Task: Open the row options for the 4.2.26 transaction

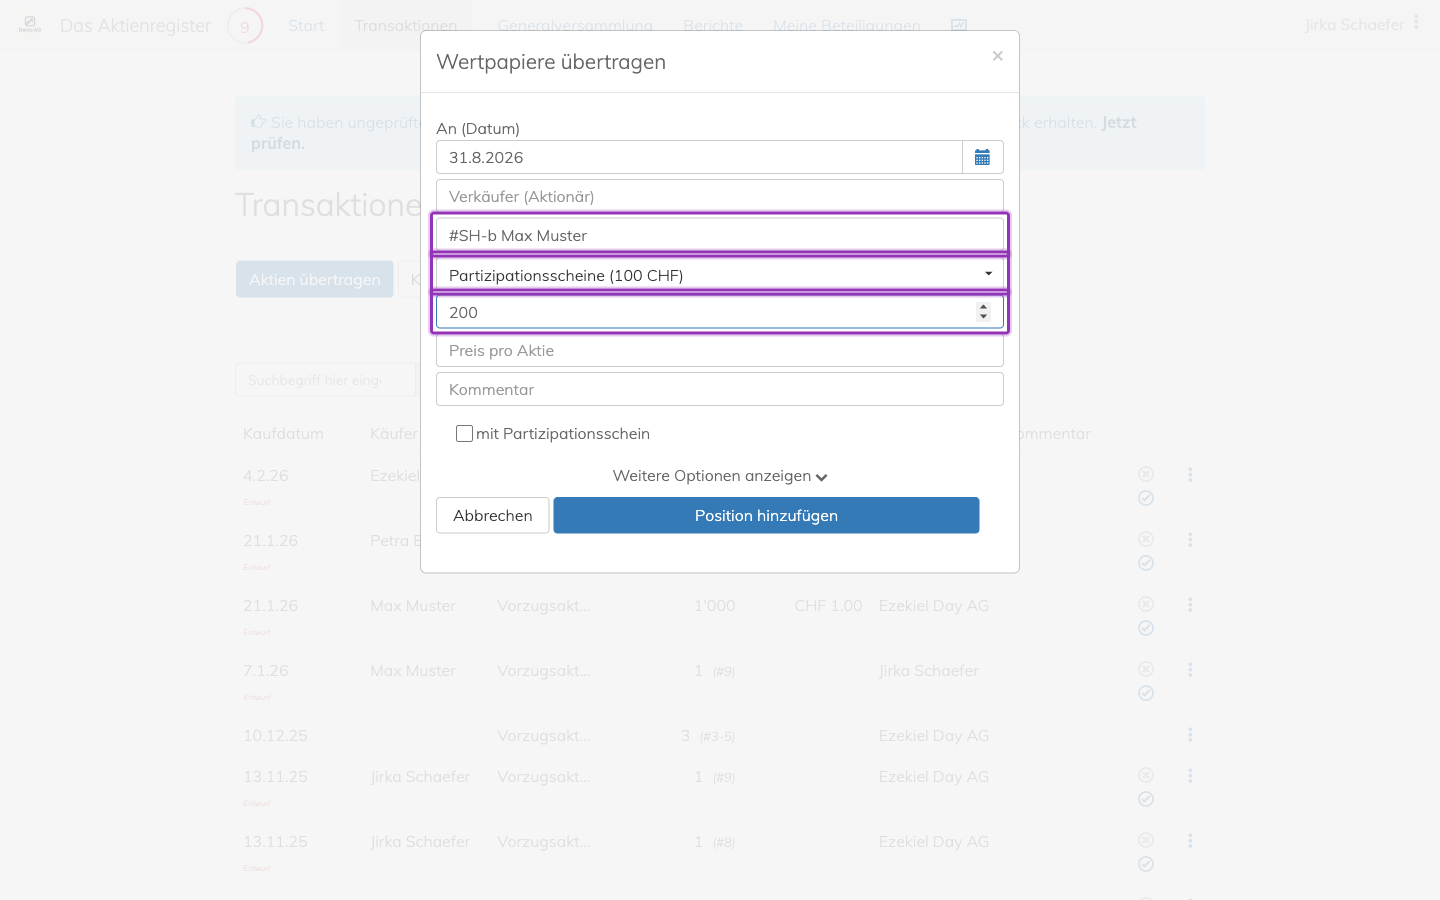Action: pyautogui.click(x=1190, y=475)
